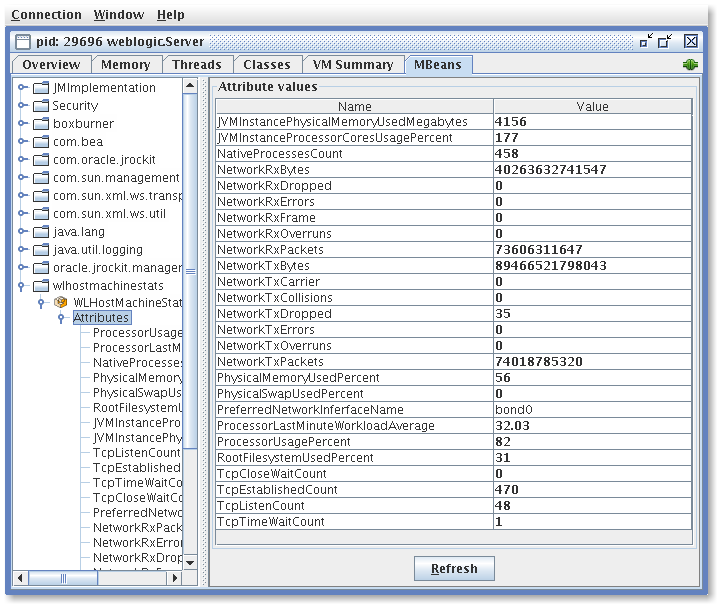Click the horizontal scroll left arrow

[20, 578]
